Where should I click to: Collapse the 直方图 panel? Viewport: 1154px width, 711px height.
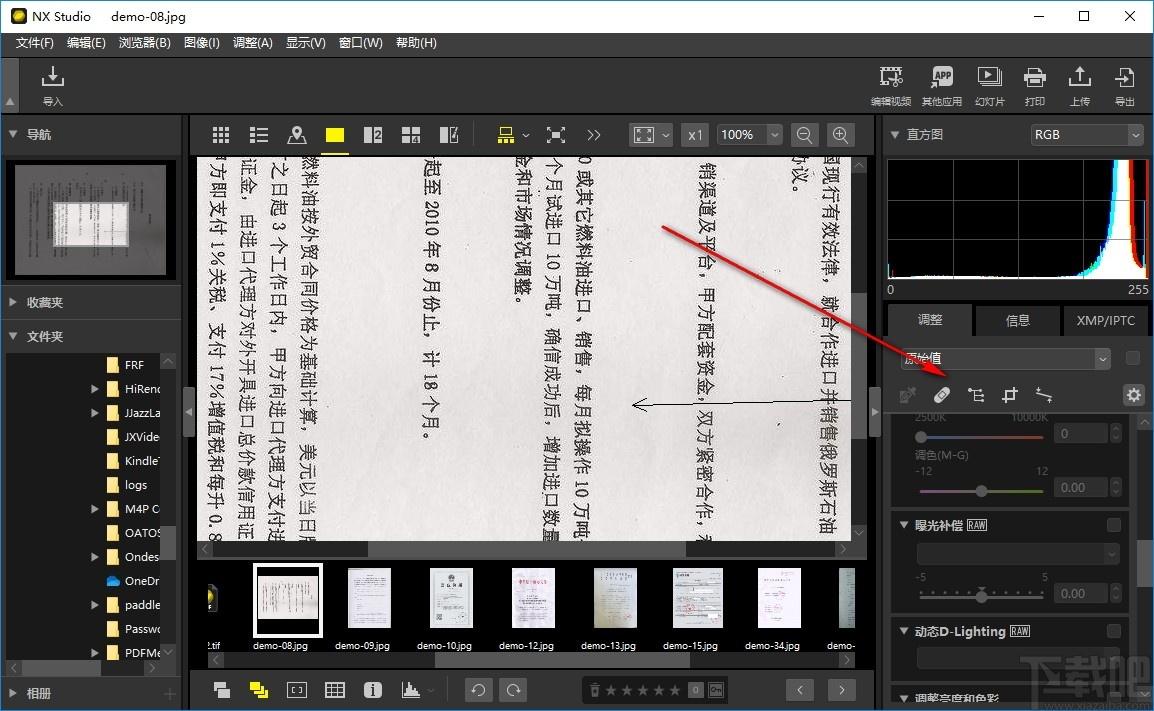(x=895, y=135)
